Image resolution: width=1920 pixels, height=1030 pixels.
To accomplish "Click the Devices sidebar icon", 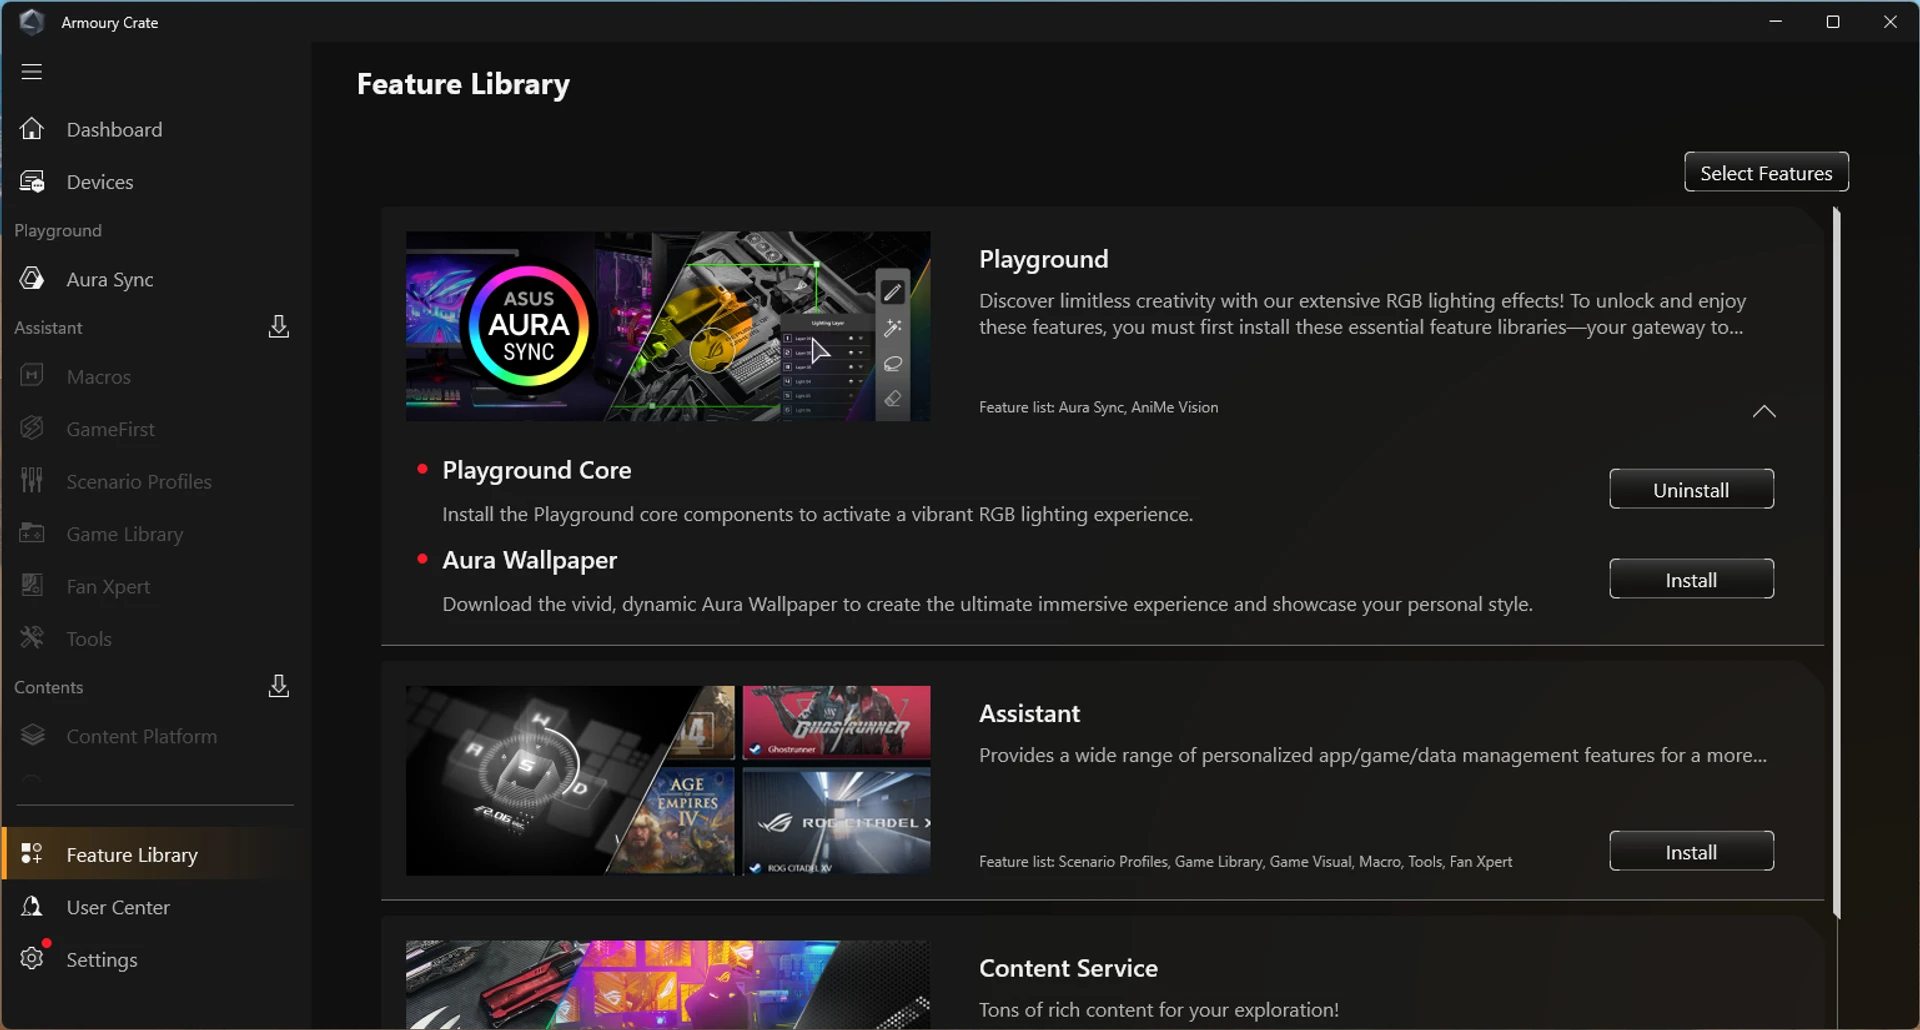I will pyautogui.click(x=32, y=182).
